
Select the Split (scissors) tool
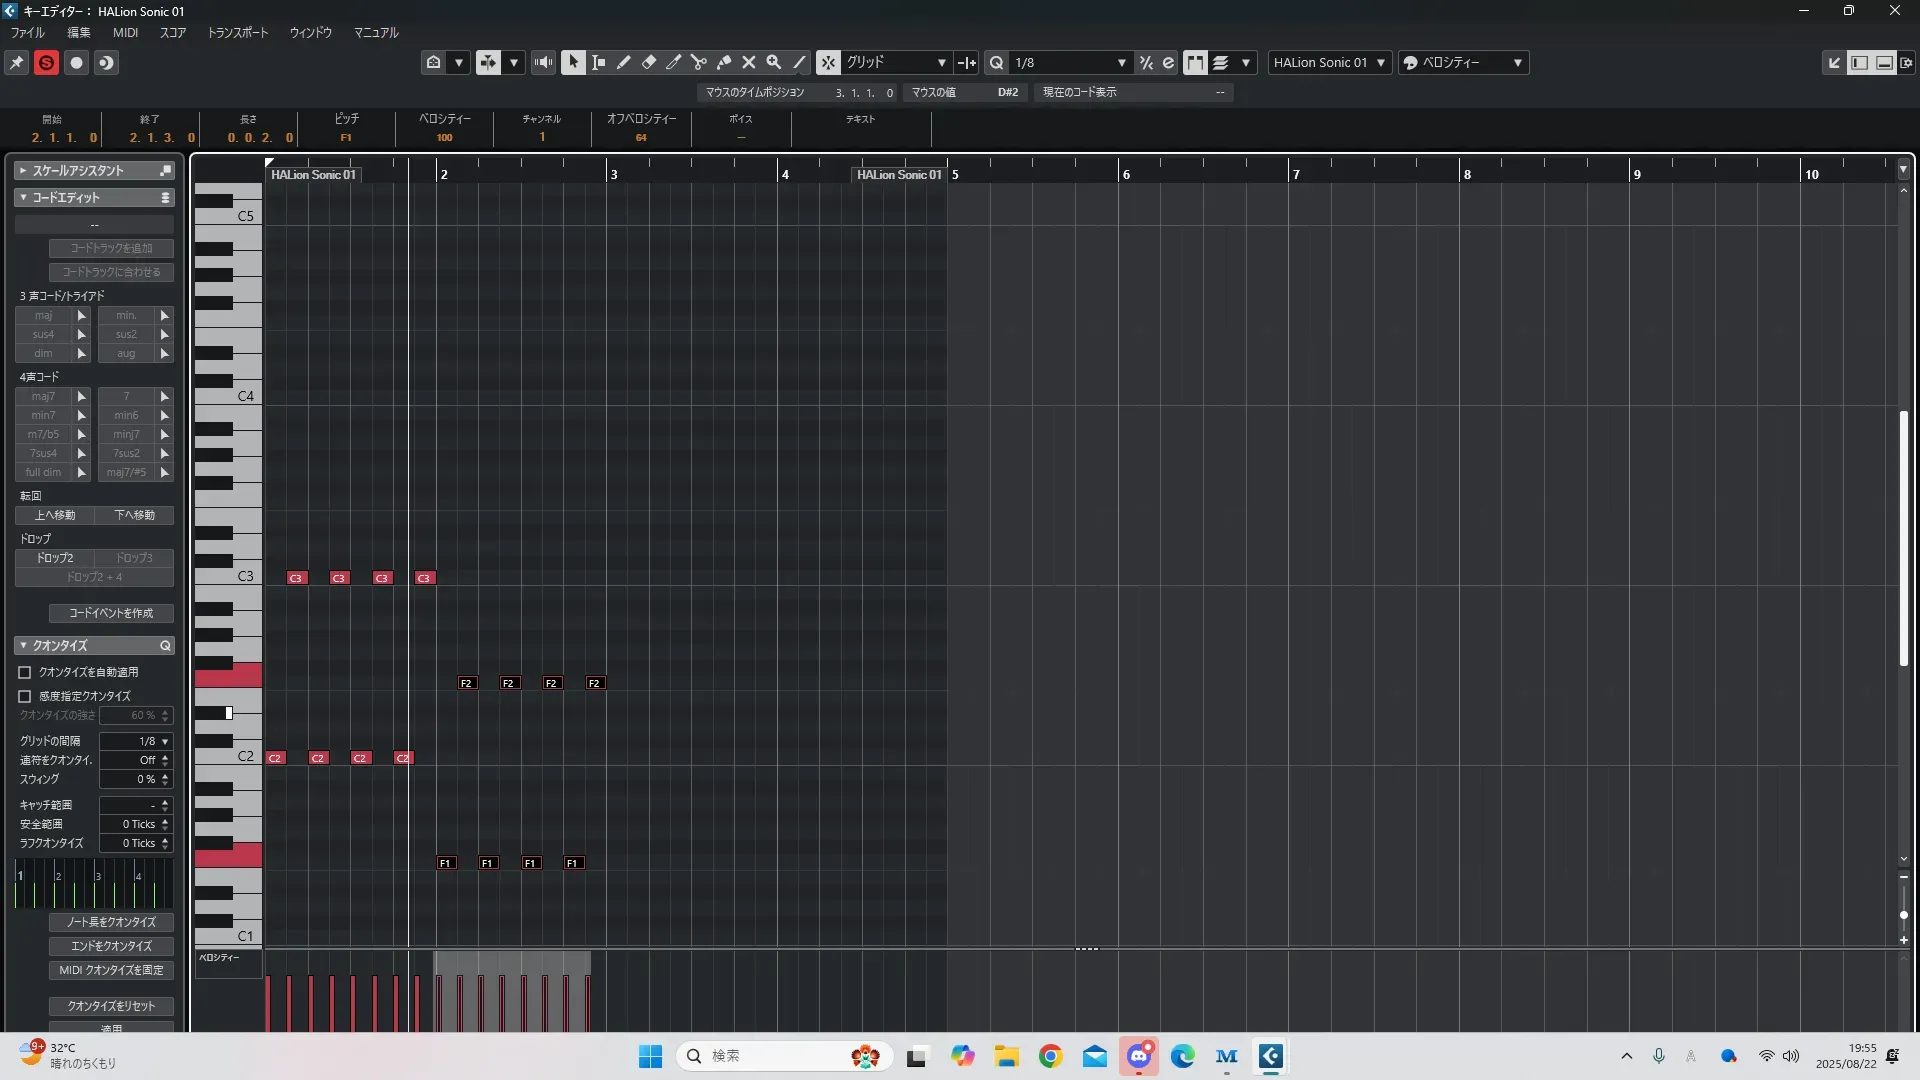click(x=698, y=62)
